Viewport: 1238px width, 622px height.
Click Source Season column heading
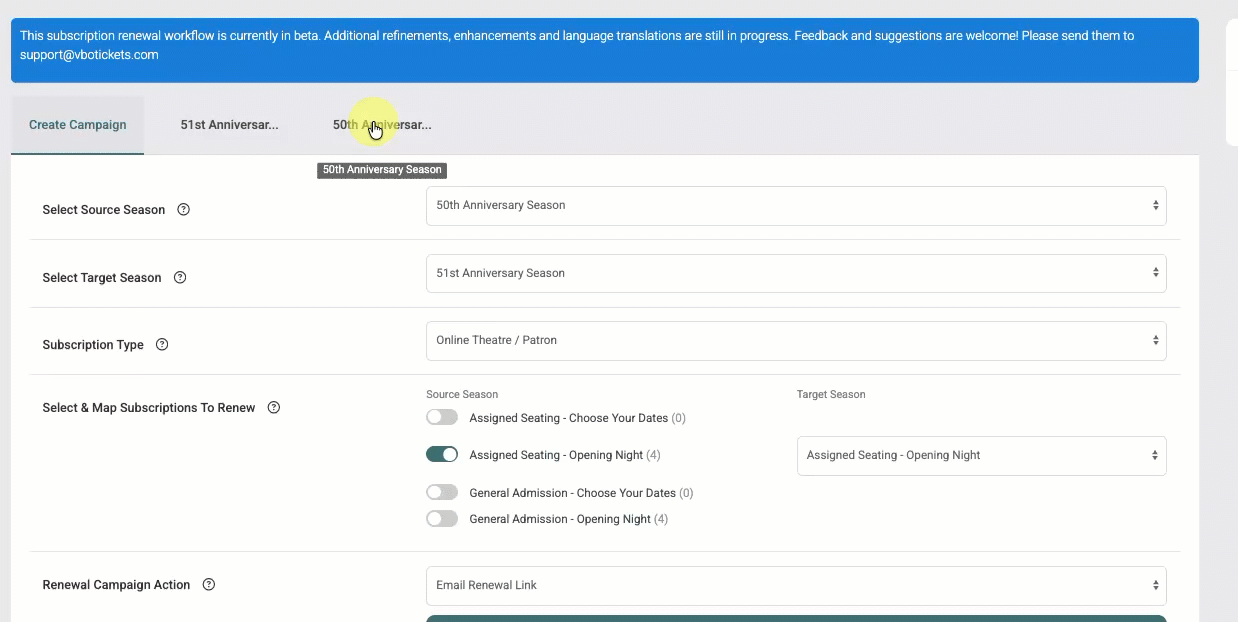[x=462, y=394]
